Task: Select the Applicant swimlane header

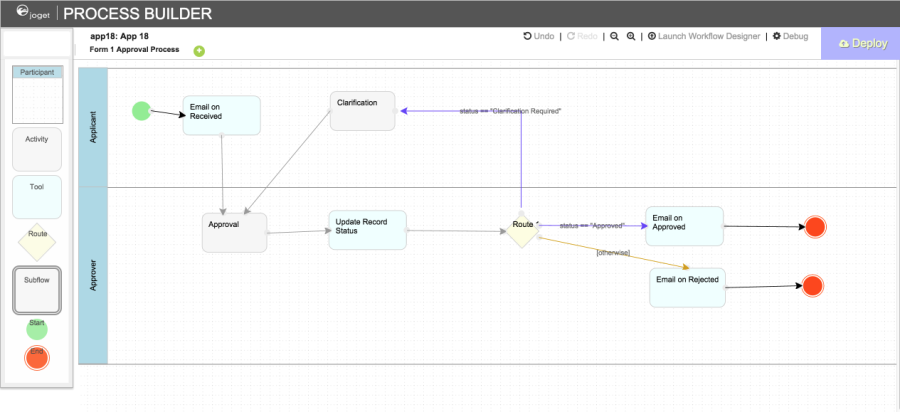Action: pos(93,128)
